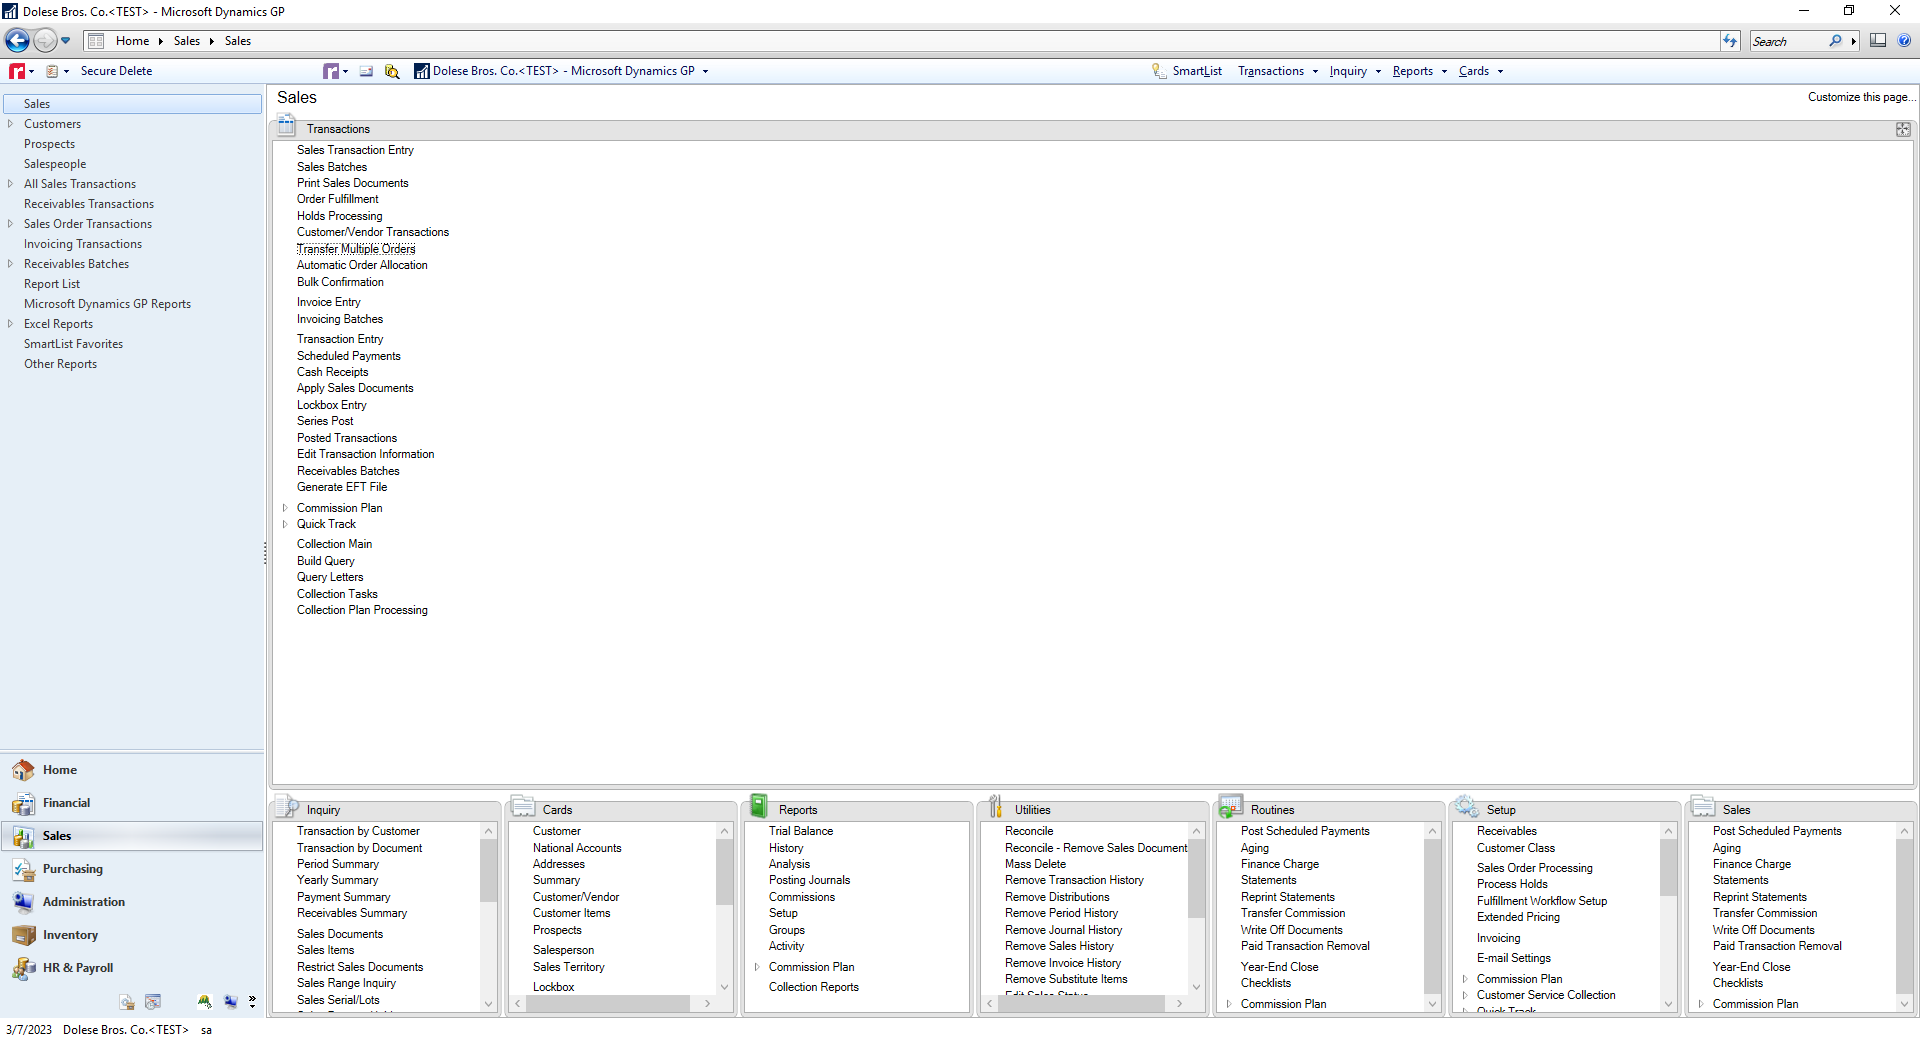Open the Cards menu in toolbar
This screenshot has width=1920, height=1040.
pos(1480,71)
